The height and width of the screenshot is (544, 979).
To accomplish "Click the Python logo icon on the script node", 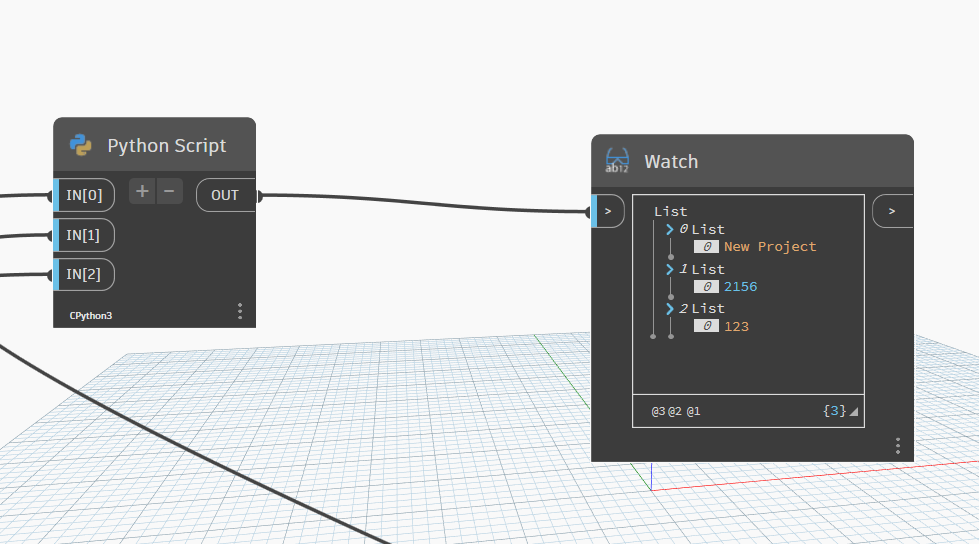I will [x=81, y=145].
